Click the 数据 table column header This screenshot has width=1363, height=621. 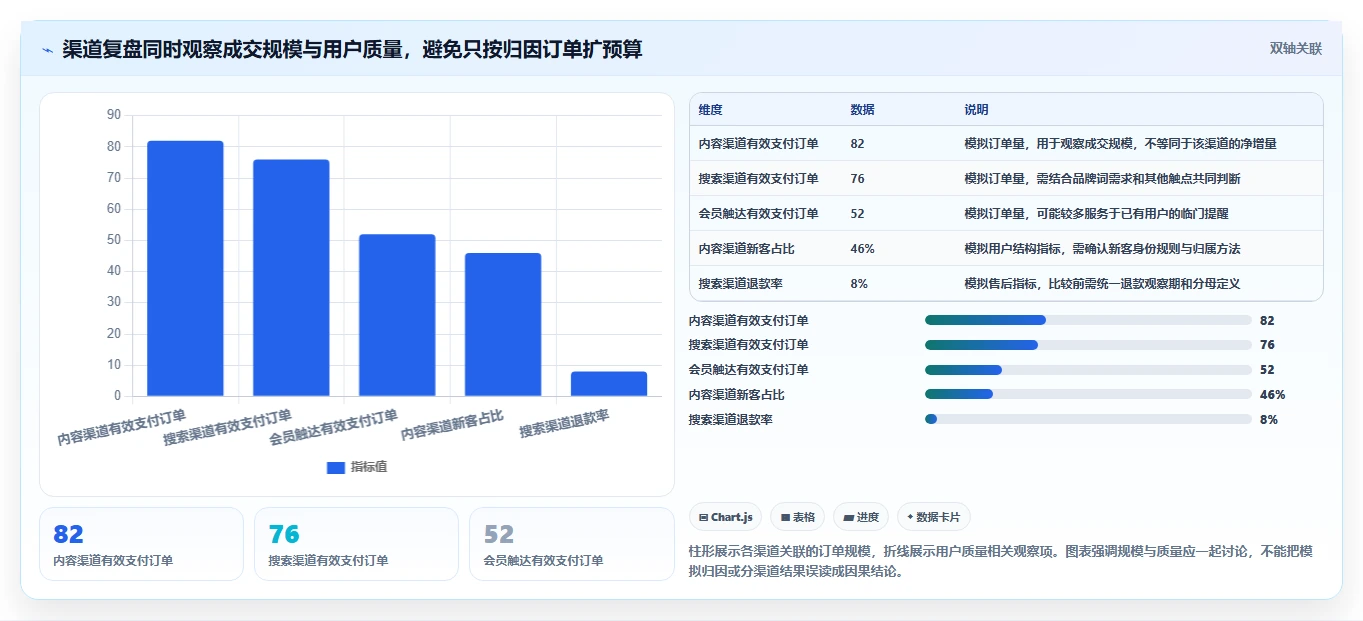pyautogui.click(x=862, y=109)
